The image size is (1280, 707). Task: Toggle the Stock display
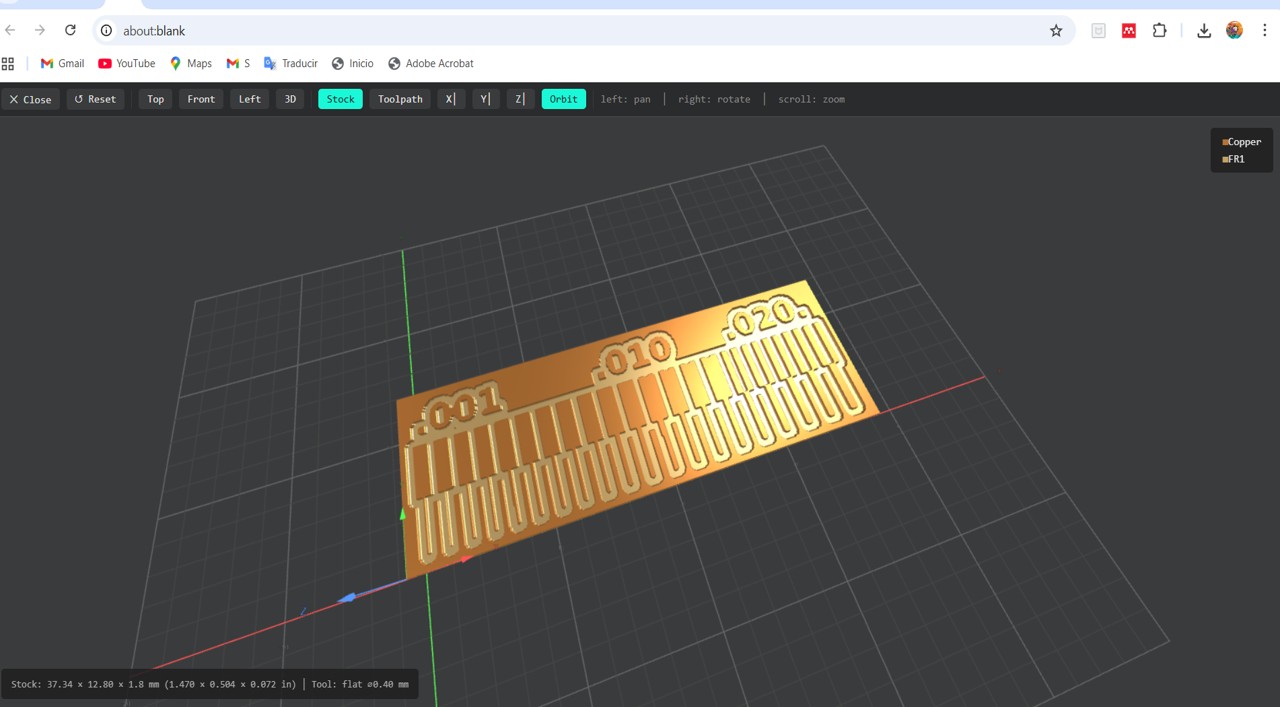340,99
